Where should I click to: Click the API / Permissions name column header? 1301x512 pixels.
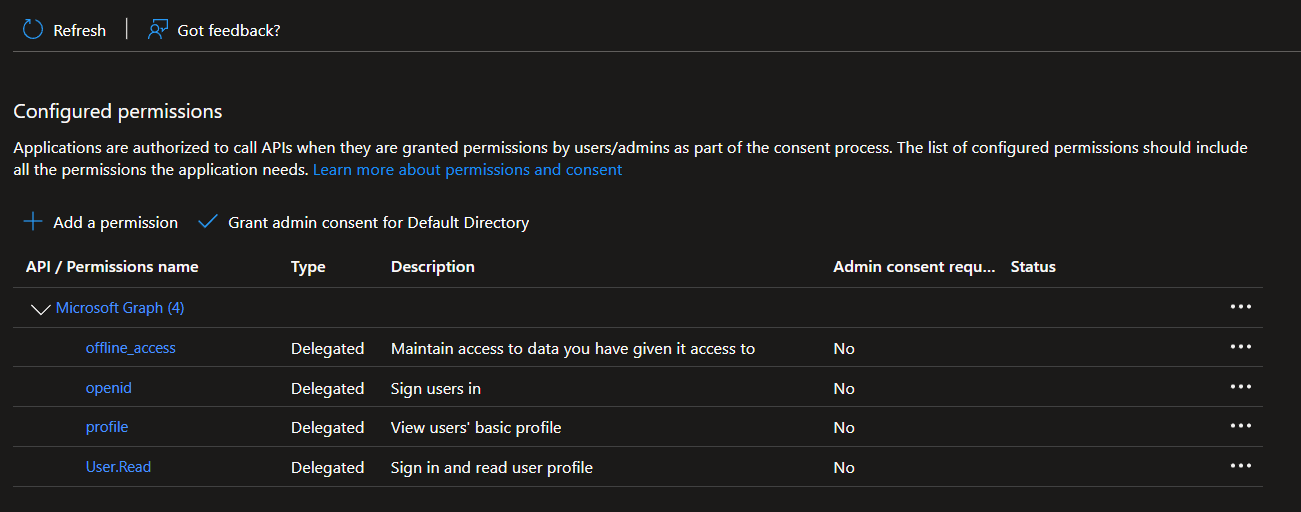pyautogui.click(x=112, y=267)
